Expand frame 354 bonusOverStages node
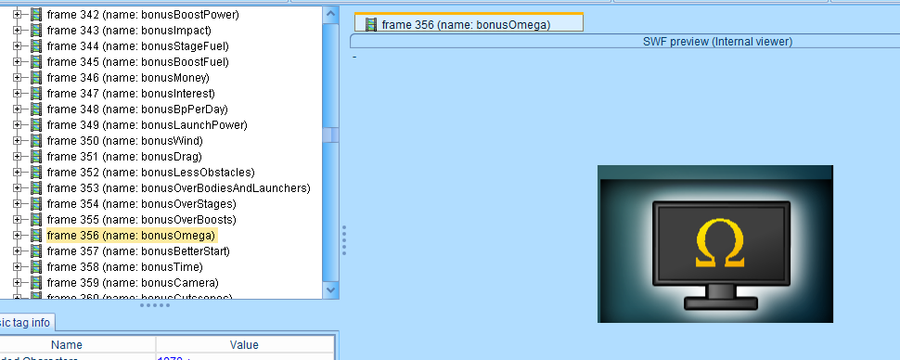Screen dimensions: 900x360 (x=17, y=204)
